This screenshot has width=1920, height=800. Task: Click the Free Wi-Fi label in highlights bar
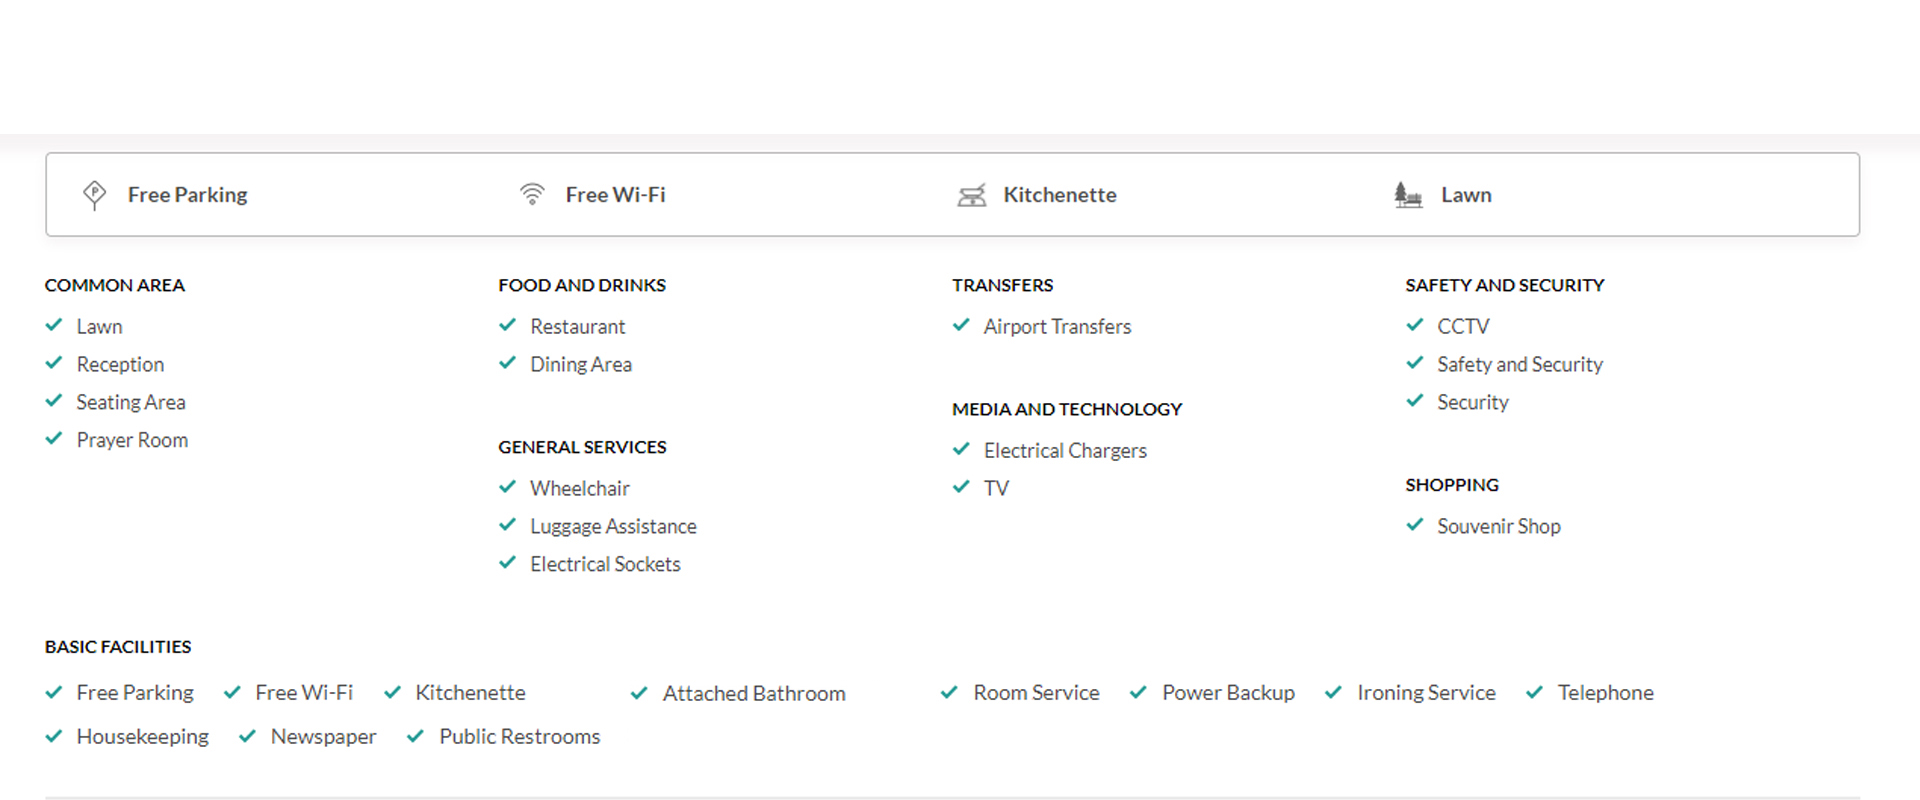pyautogui.click(x=615, y=195)
